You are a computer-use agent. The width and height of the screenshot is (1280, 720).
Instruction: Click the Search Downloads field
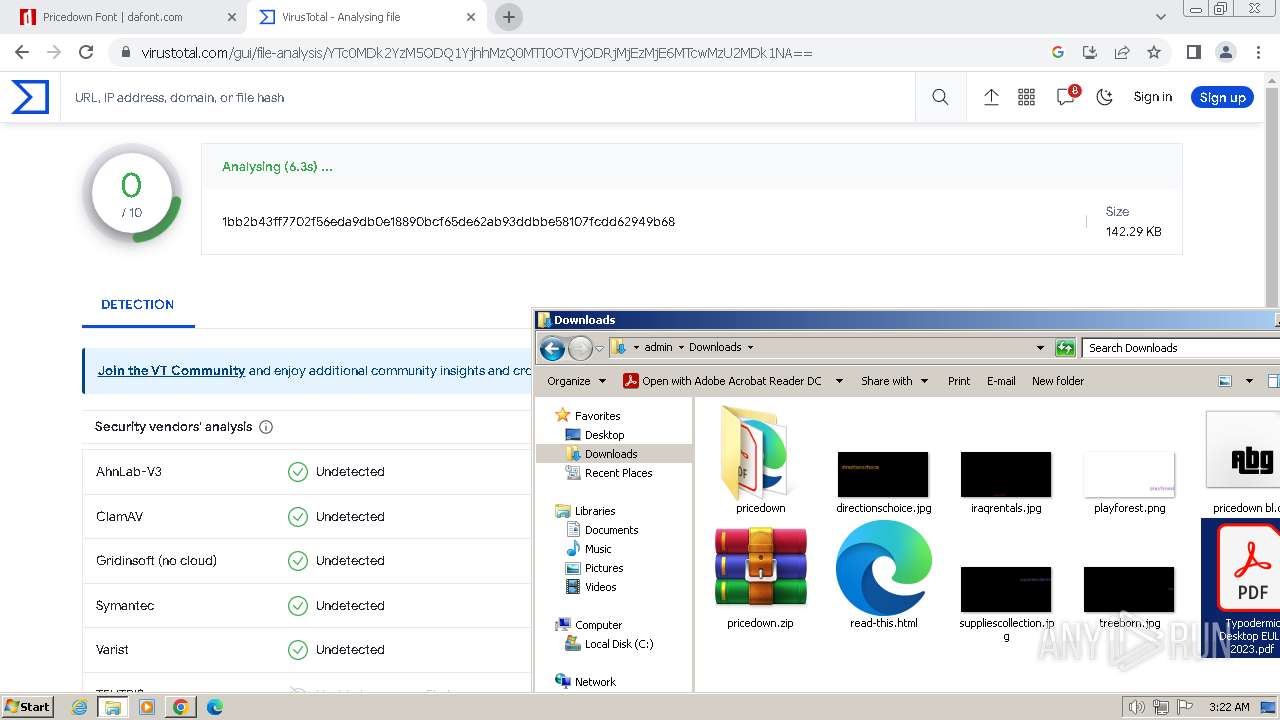1180,348
